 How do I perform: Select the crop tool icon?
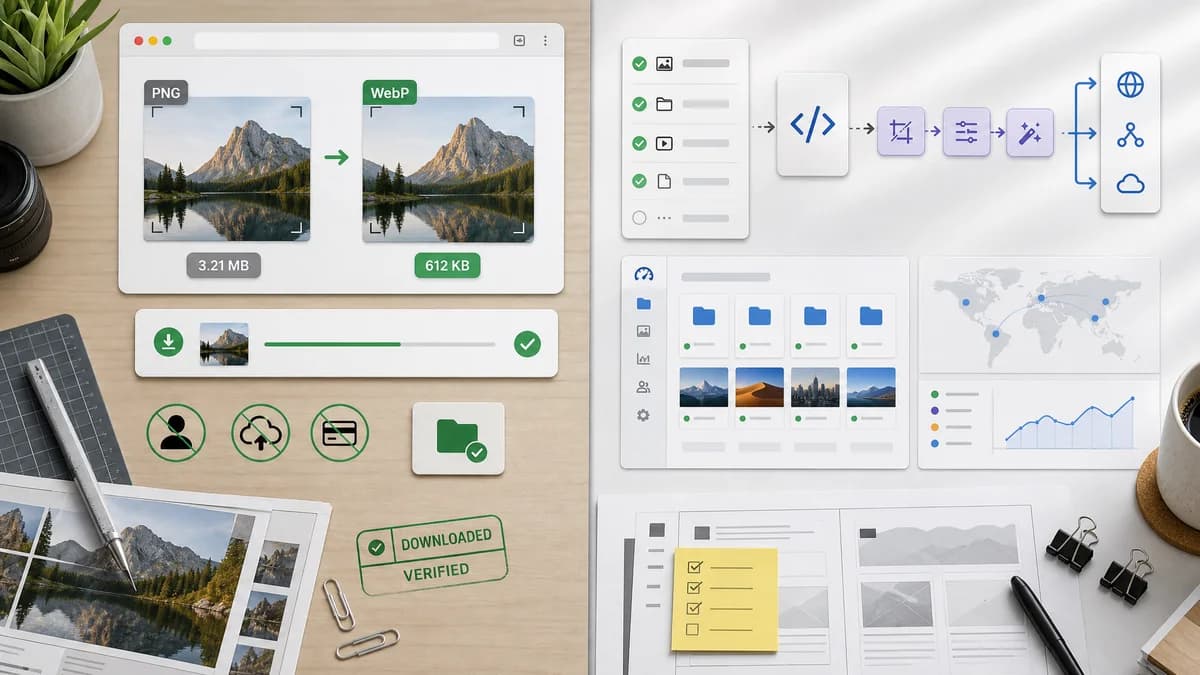click(x=901, y=132)
